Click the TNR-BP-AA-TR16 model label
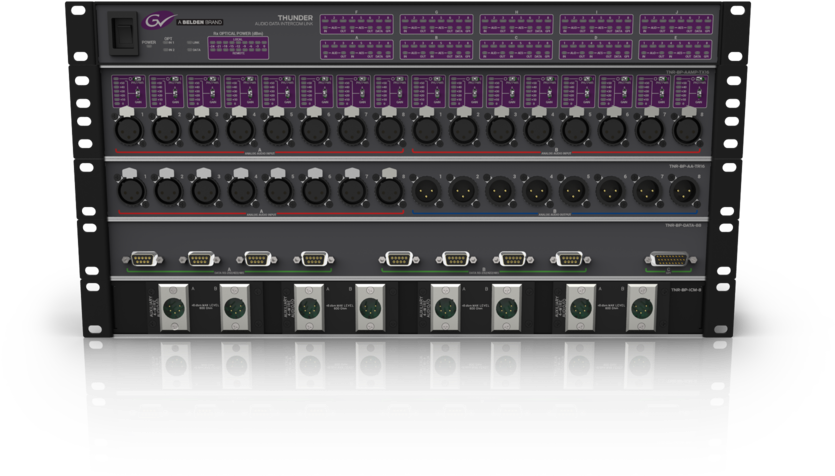The width and height of the screenshot is (835, 476). (x=687, y=167)
